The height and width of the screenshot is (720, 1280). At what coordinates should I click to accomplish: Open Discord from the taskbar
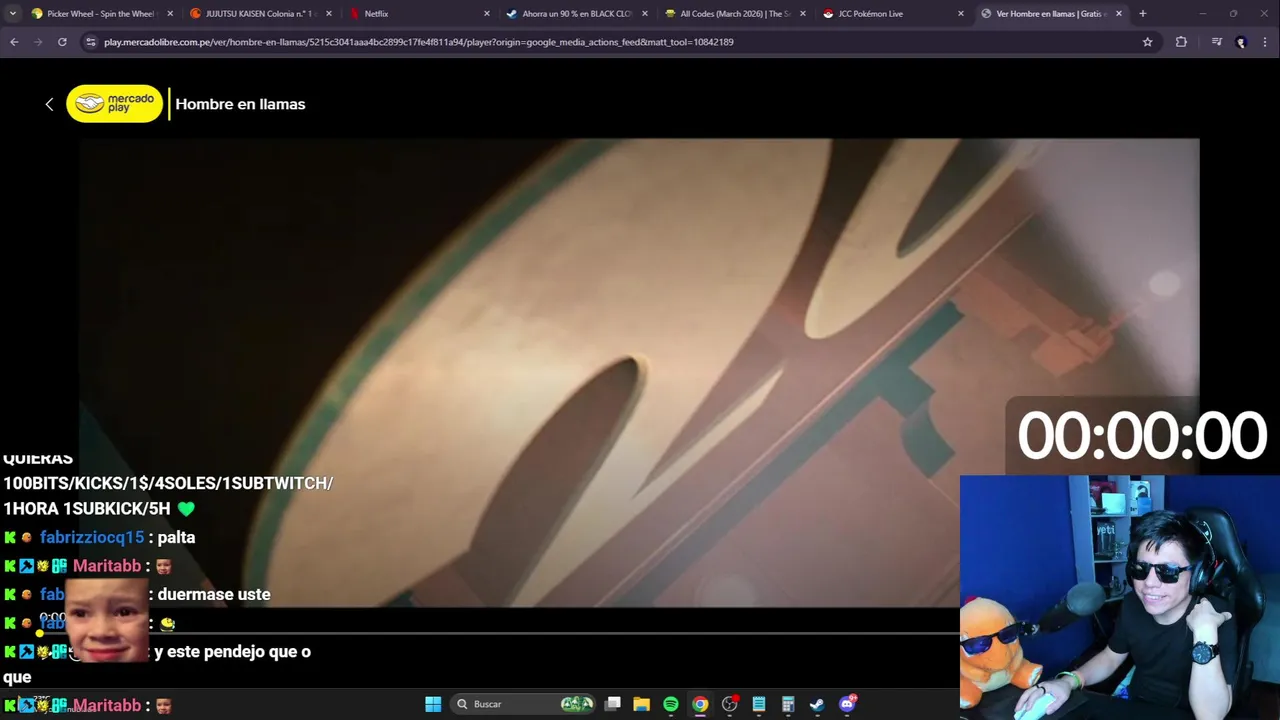(x=847, y=704)
